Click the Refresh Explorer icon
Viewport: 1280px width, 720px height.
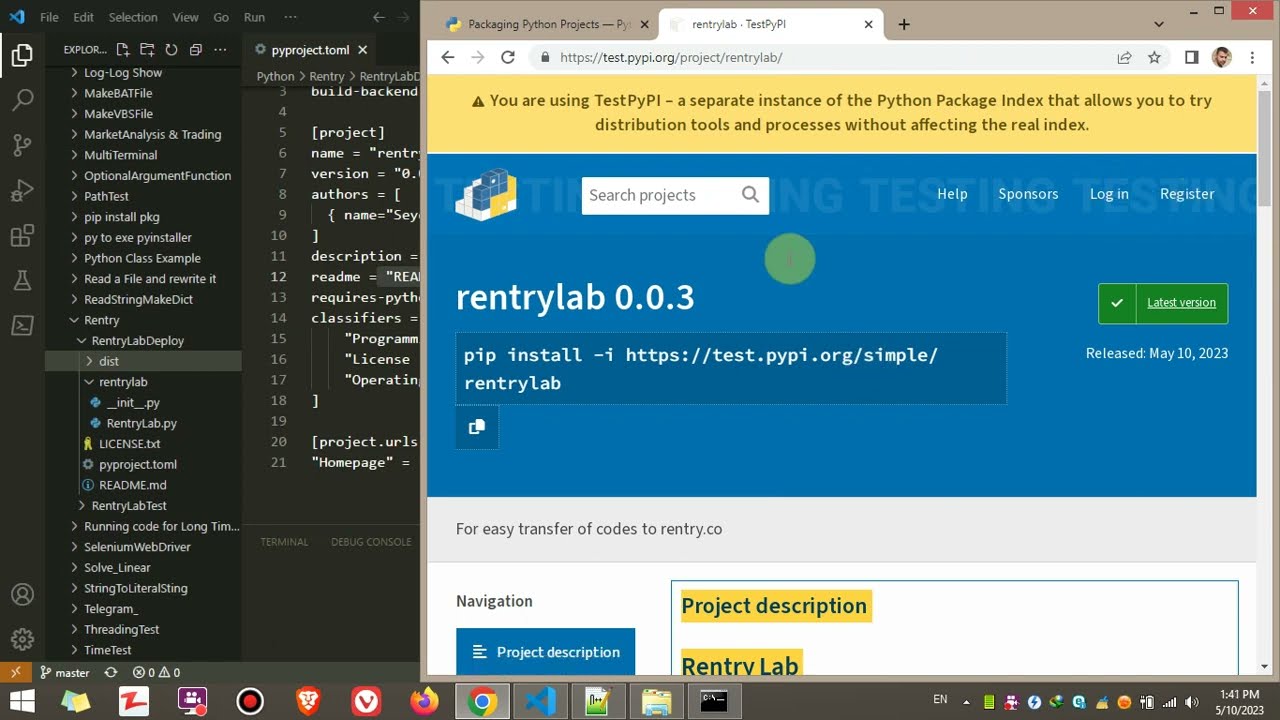tap(171, 49)
